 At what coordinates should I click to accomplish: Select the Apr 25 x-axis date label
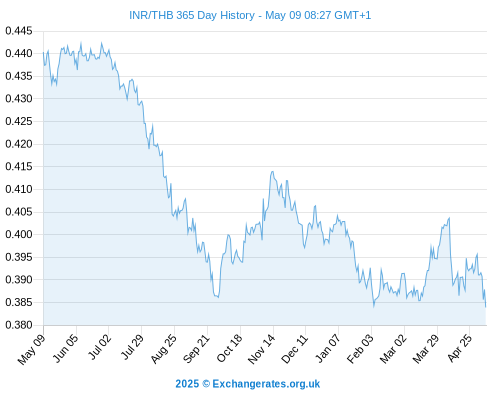pyautogui.click(x=460, y=348)
